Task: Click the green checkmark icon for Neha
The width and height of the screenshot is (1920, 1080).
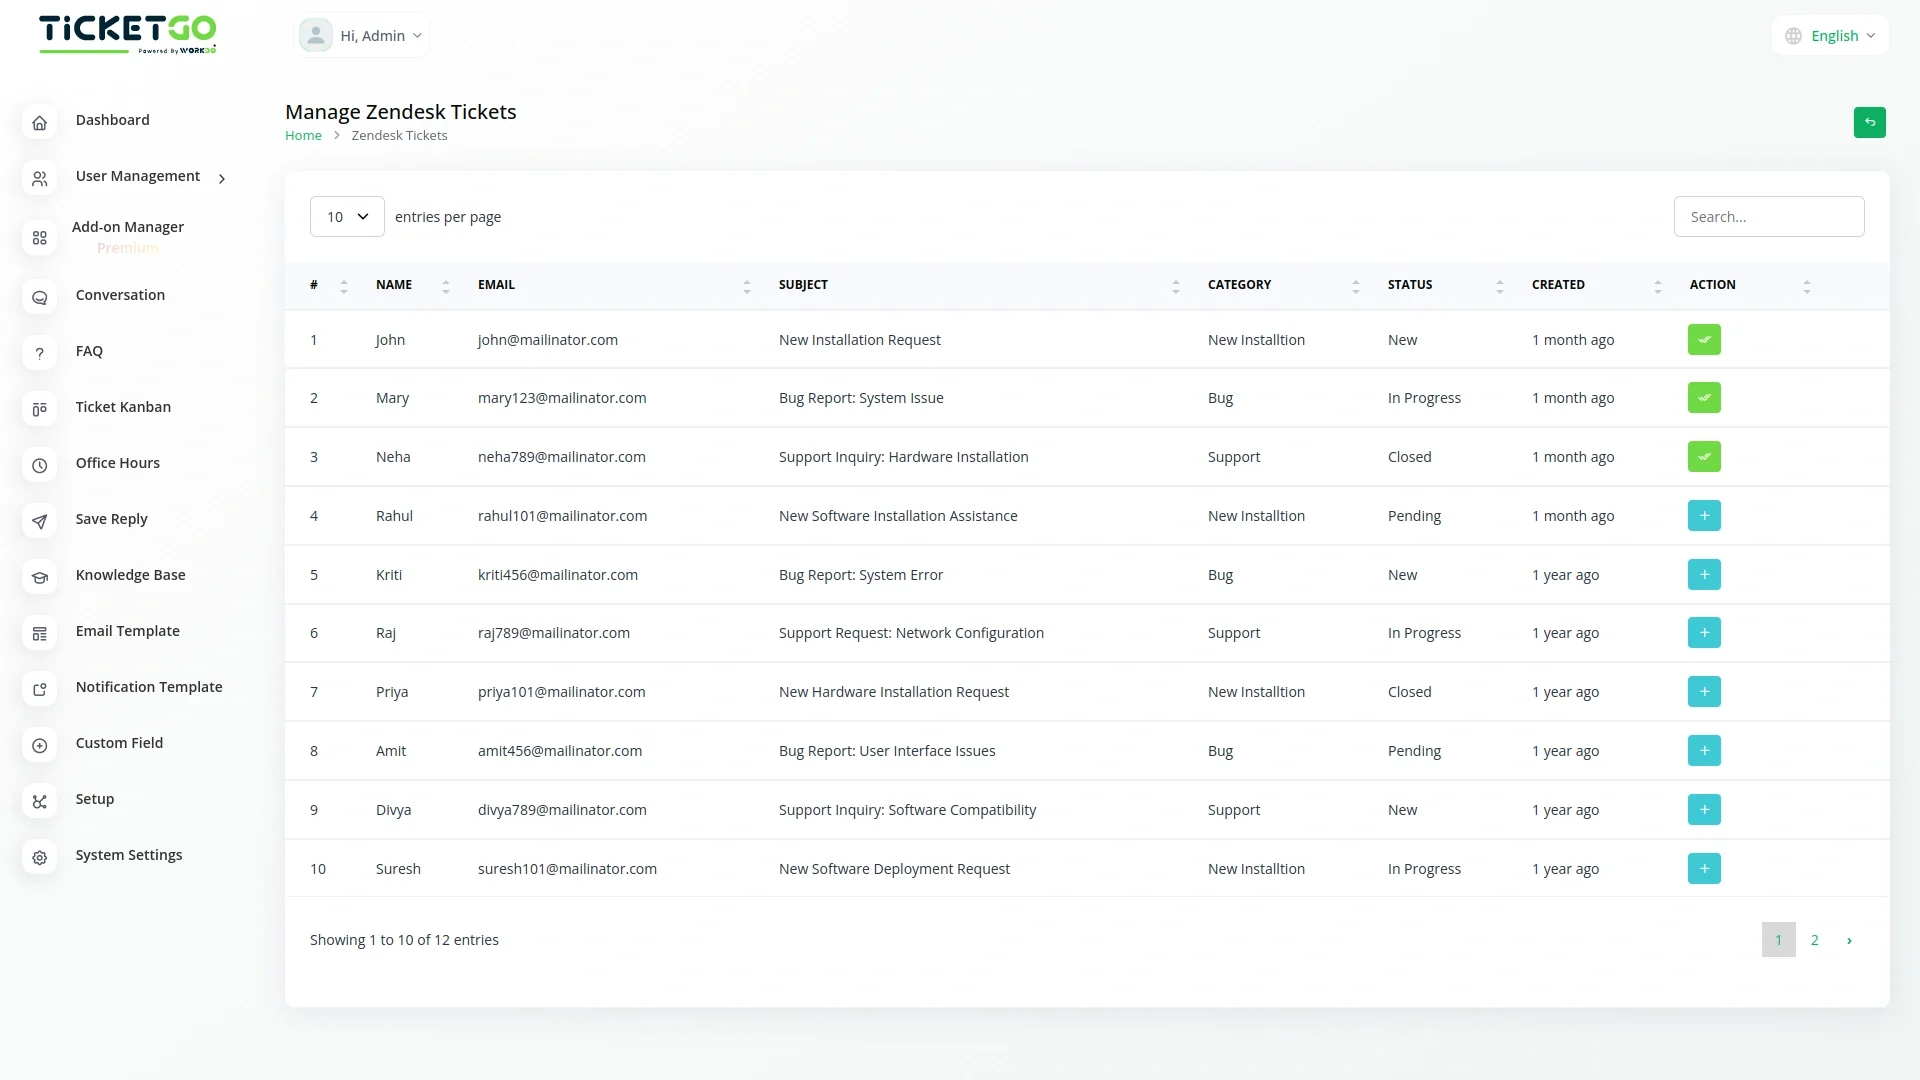Action: (x=1704, y=457)
